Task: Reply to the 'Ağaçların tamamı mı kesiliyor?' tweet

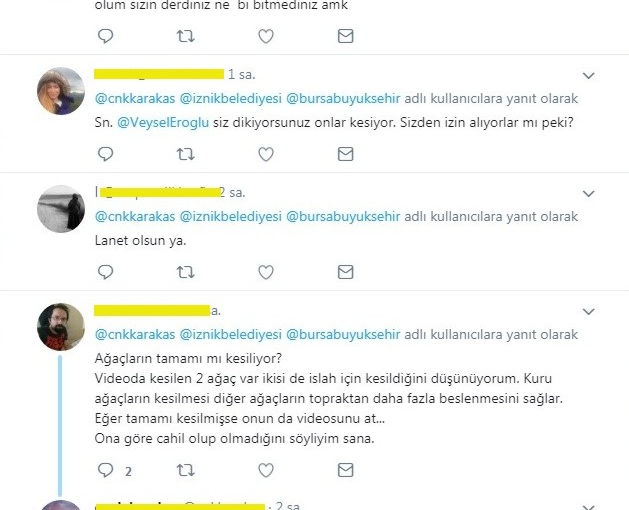Action: click(x=106, y=470)
